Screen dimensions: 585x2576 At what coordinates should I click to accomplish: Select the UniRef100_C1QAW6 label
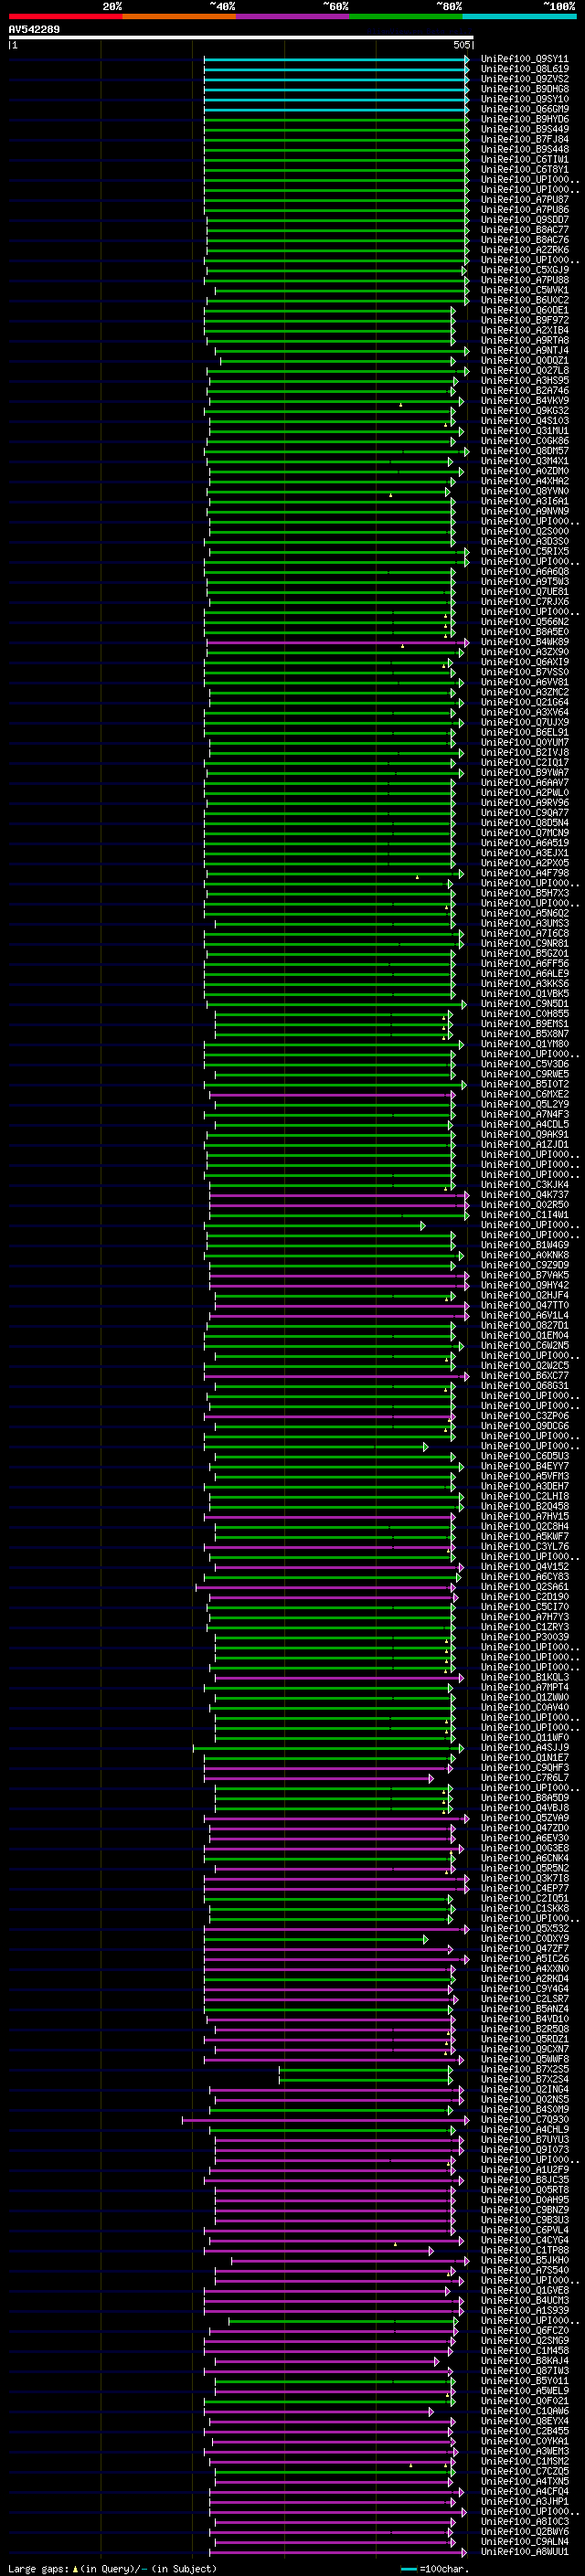click(524, 2411)
